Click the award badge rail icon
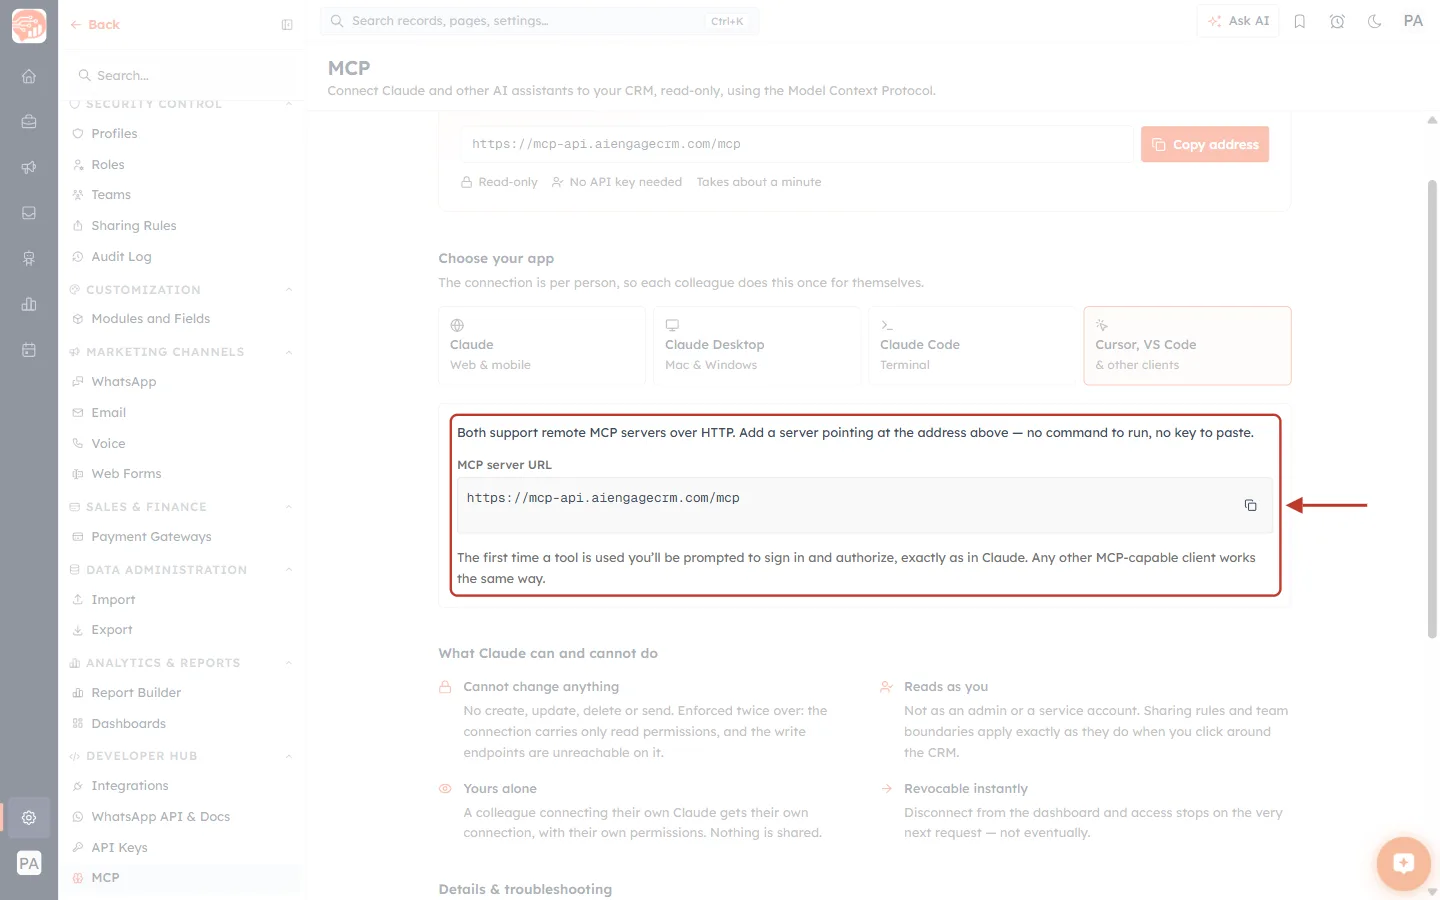 [x=29, y=259]
